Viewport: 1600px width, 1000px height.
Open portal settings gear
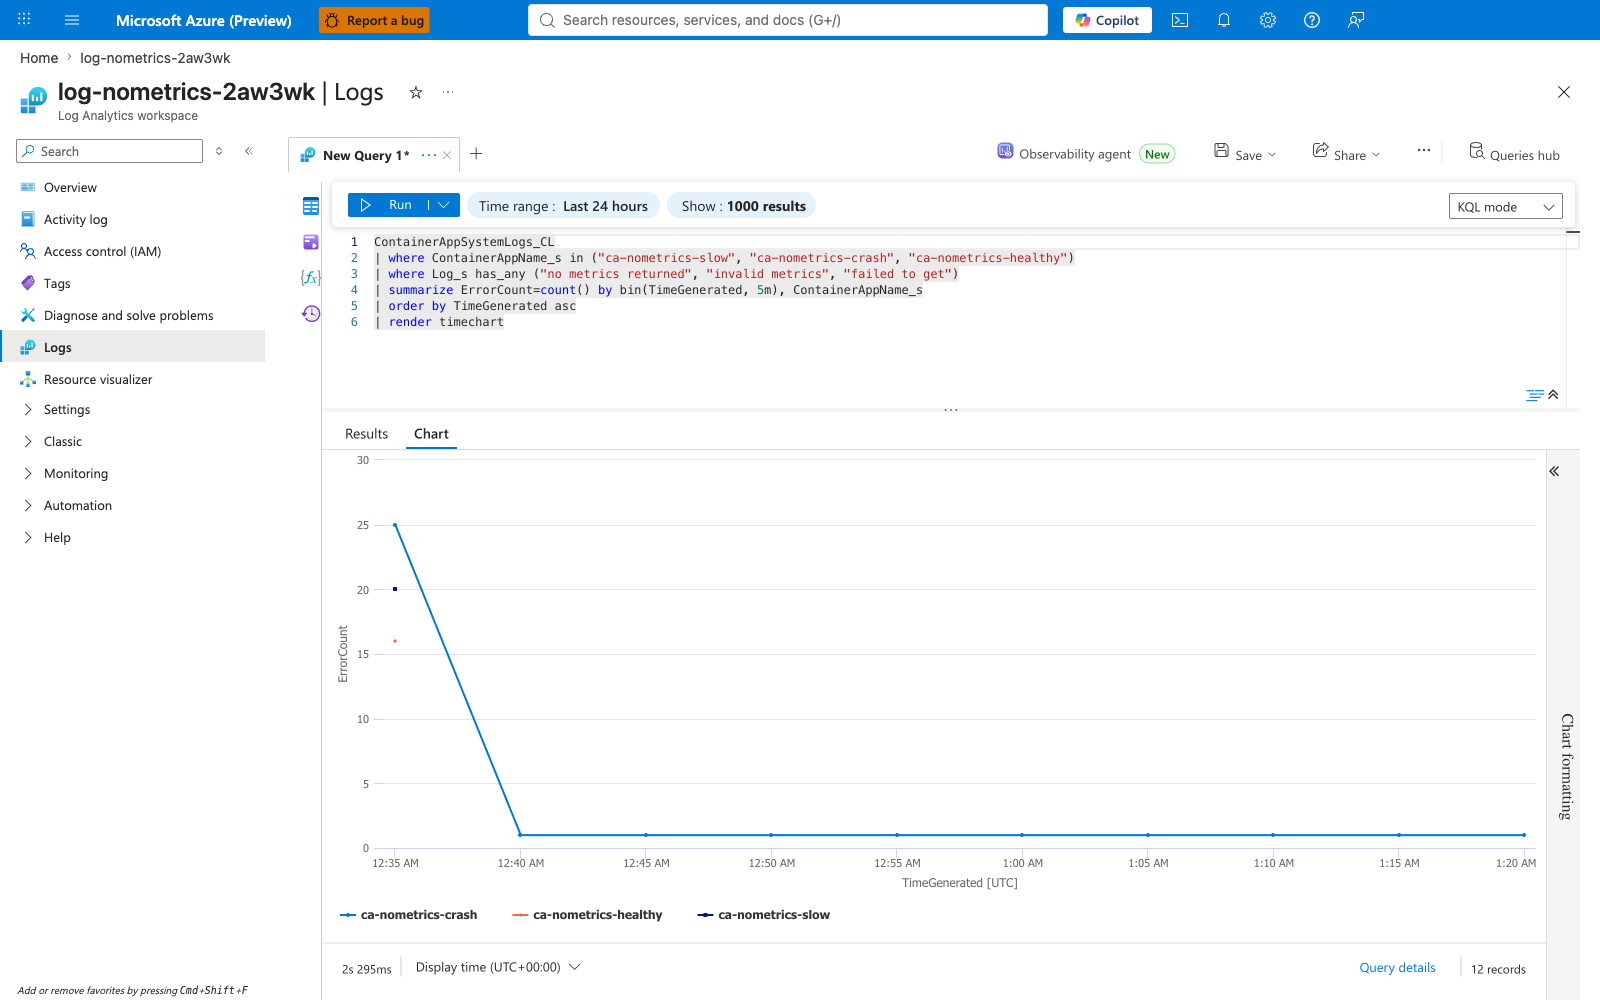click(1268, 20)
